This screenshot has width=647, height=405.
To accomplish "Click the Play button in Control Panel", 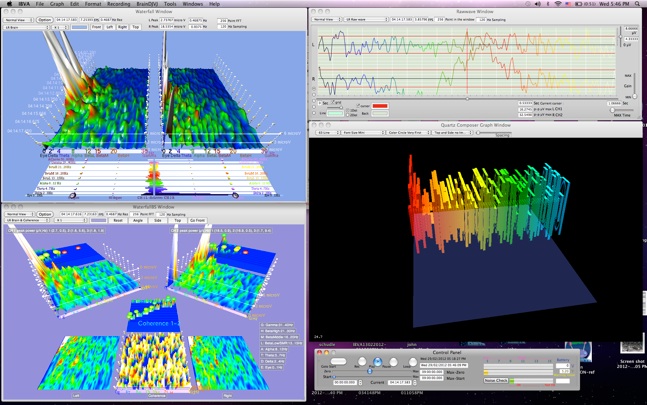I will (x=377, y=361).
